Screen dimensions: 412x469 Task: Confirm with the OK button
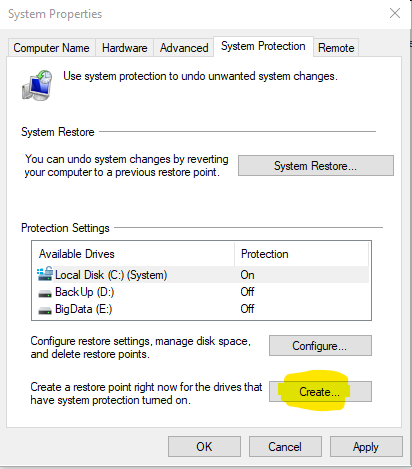coord(204,447)
